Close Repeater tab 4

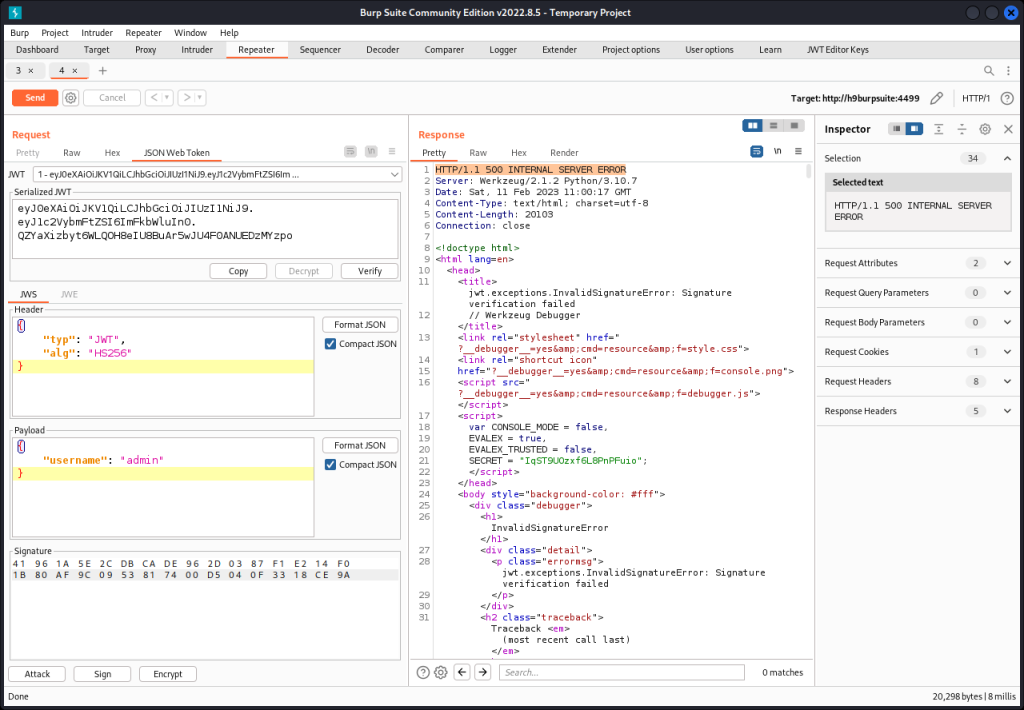coord(74,71)
